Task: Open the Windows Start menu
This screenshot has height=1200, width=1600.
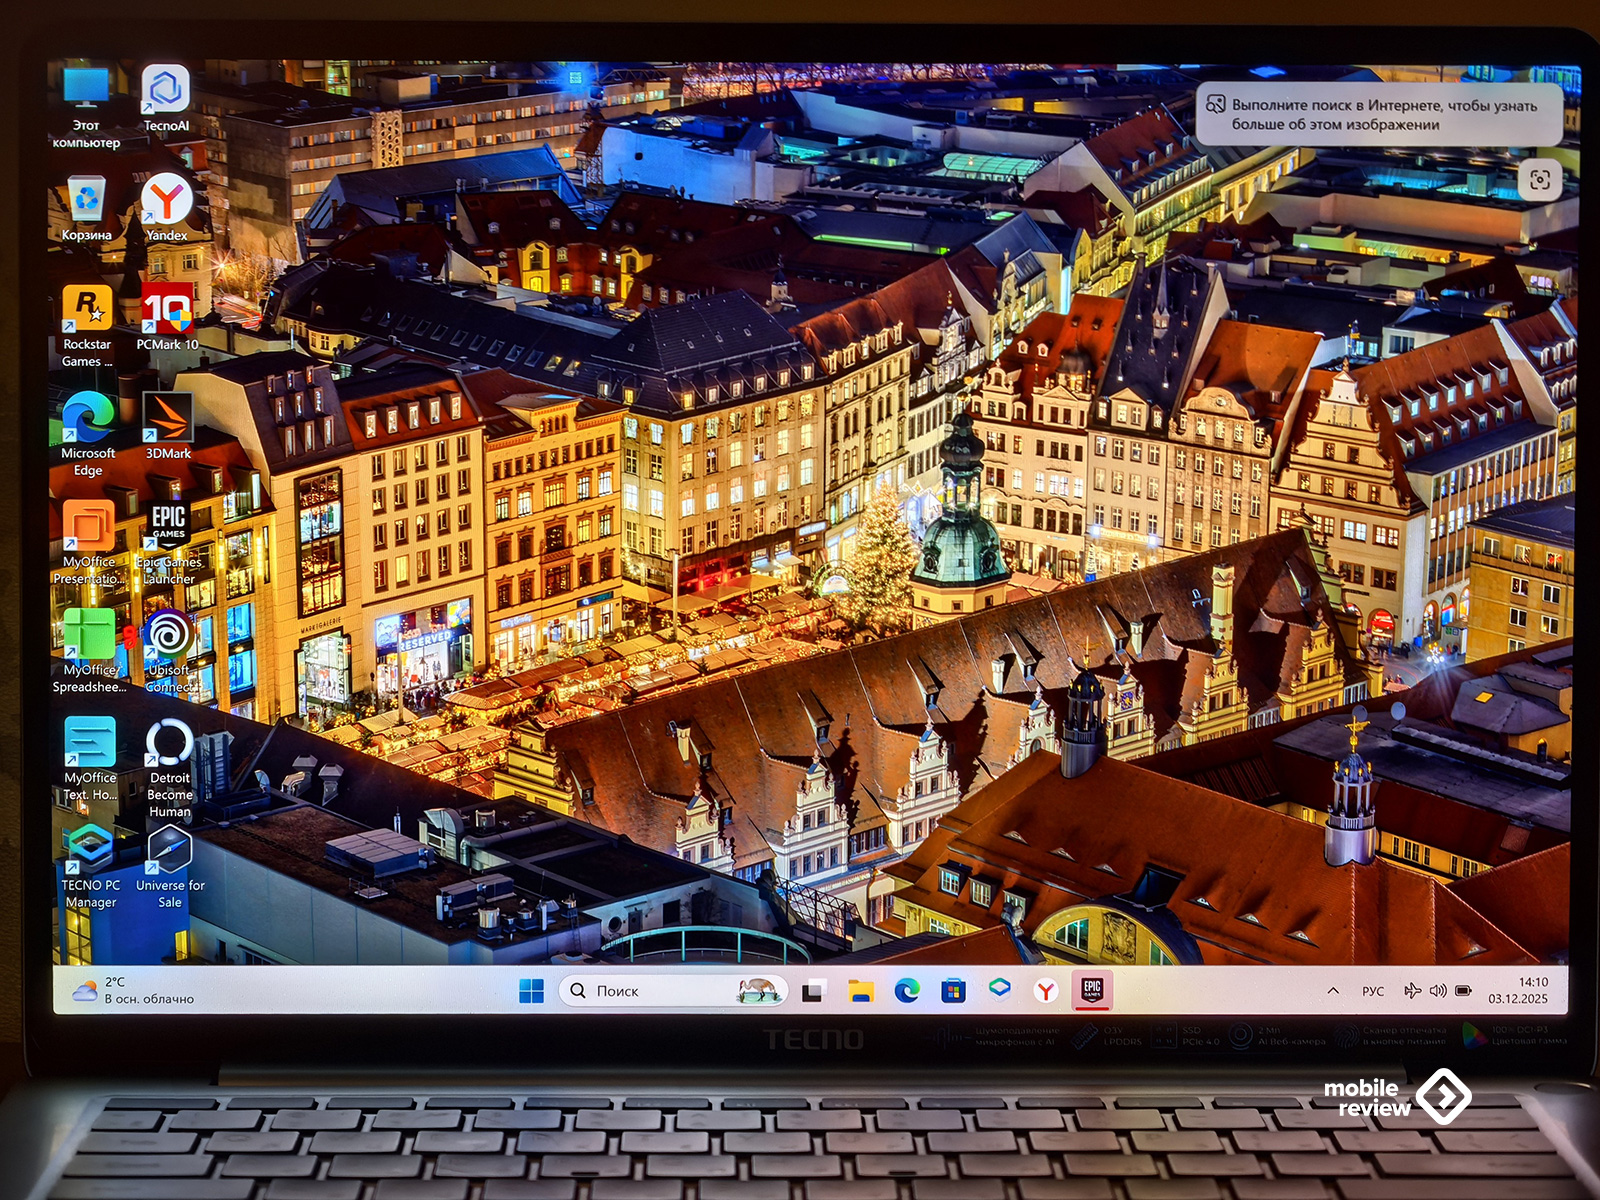Action: (x=531, y=991)
